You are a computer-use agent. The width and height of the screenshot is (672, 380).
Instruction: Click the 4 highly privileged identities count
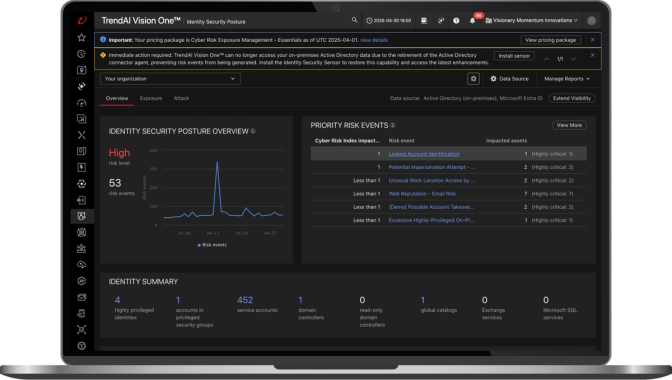pyautogui.click(x=117, y=300)
